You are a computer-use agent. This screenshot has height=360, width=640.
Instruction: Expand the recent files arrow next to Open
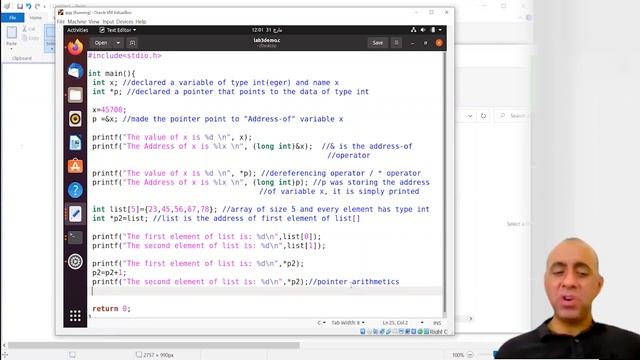[118, 43]
